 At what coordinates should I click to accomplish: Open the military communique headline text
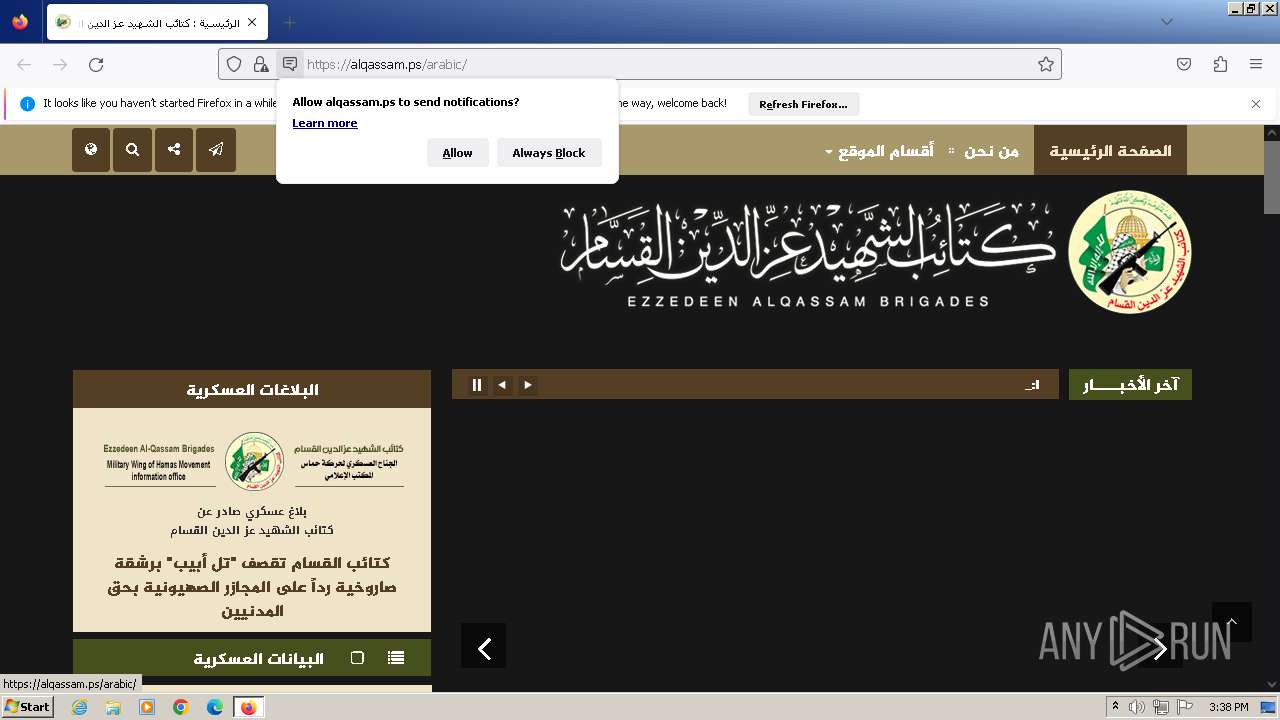tap(252, 586)
